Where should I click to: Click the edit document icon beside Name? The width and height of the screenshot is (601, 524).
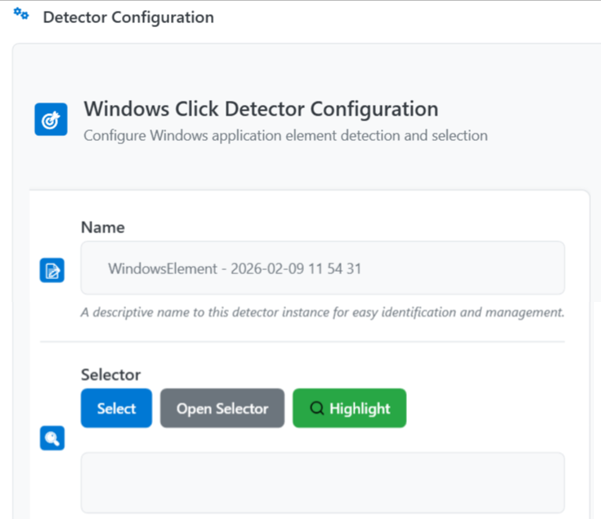click(52, 270)
